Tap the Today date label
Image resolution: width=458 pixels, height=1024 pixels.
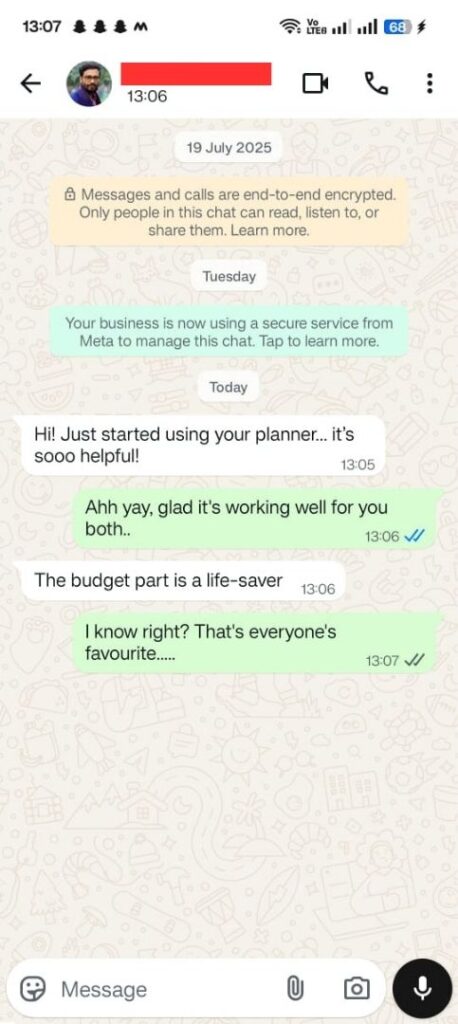click(229, 387)
